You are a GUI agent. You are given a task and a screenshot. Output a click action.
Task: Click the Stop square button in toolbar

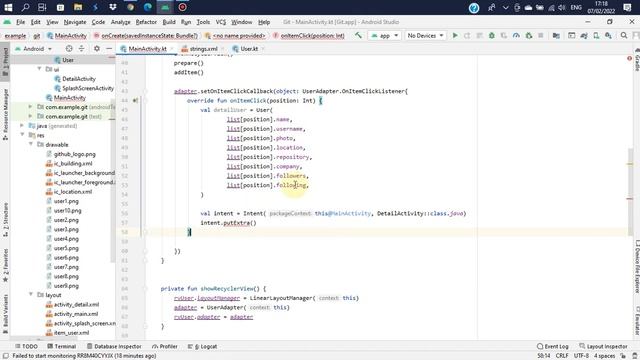point(541,36)
